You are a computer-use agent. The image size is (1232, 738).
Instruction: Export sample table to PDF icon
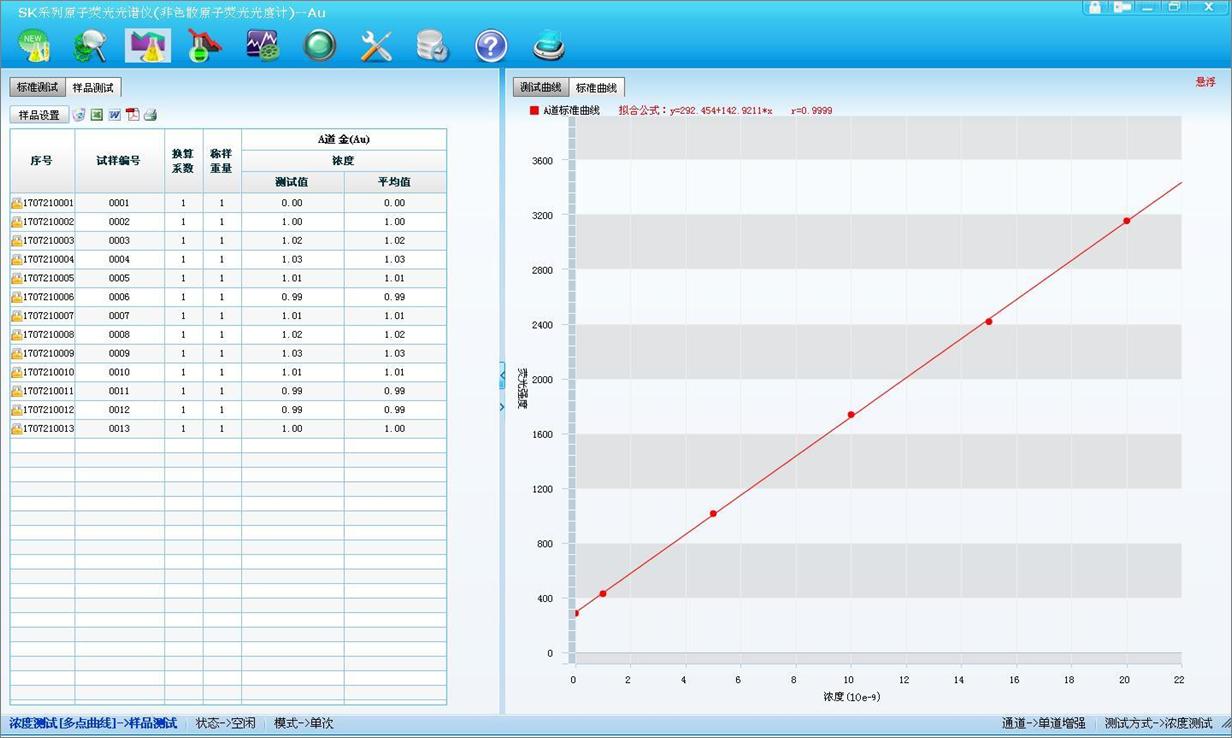tap(132, 115)
